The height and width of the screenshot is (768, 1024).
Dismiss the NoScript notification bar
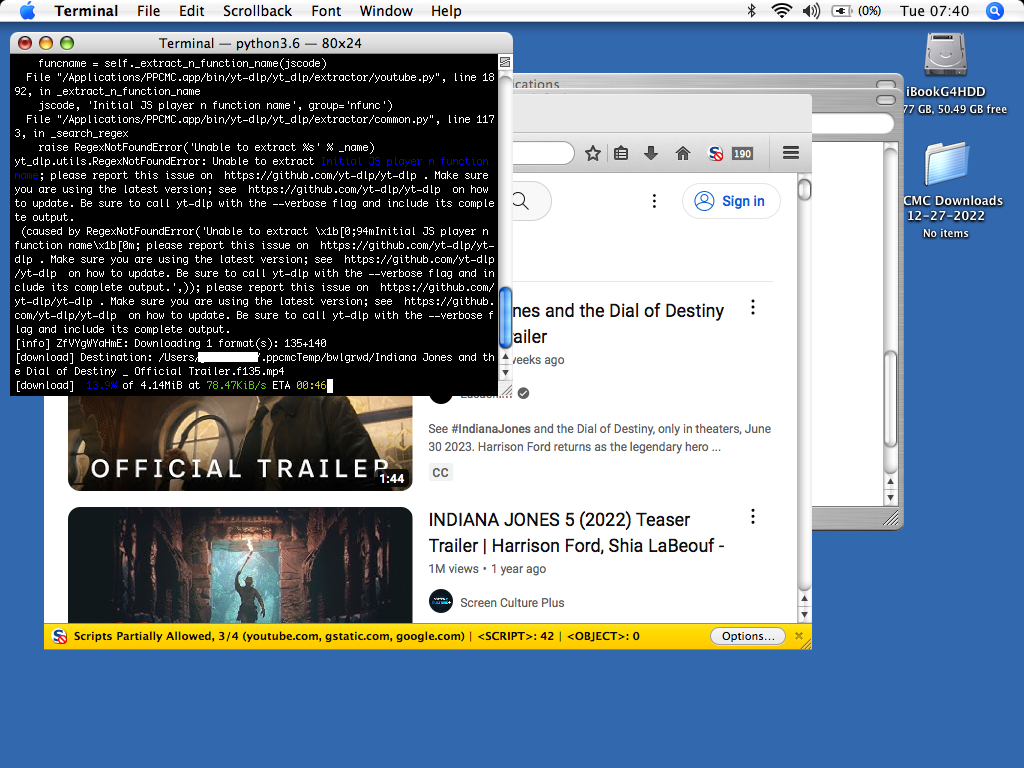[799, 636]
